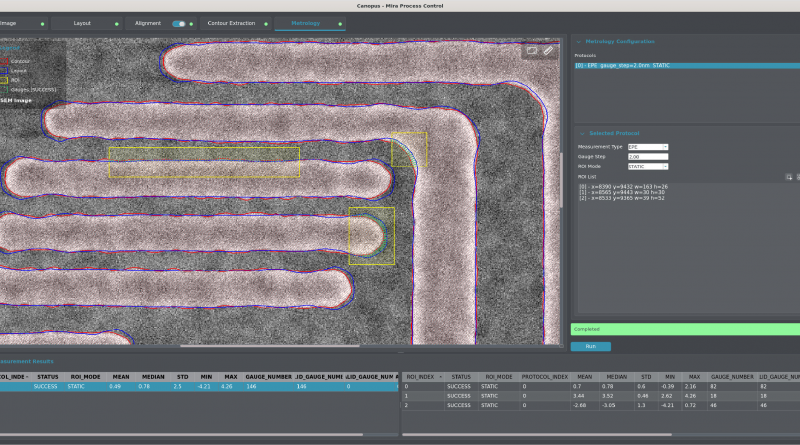Click the red Contour legend swatch
The height and width of the screenshot is (445, 800).
coord(4,60)
